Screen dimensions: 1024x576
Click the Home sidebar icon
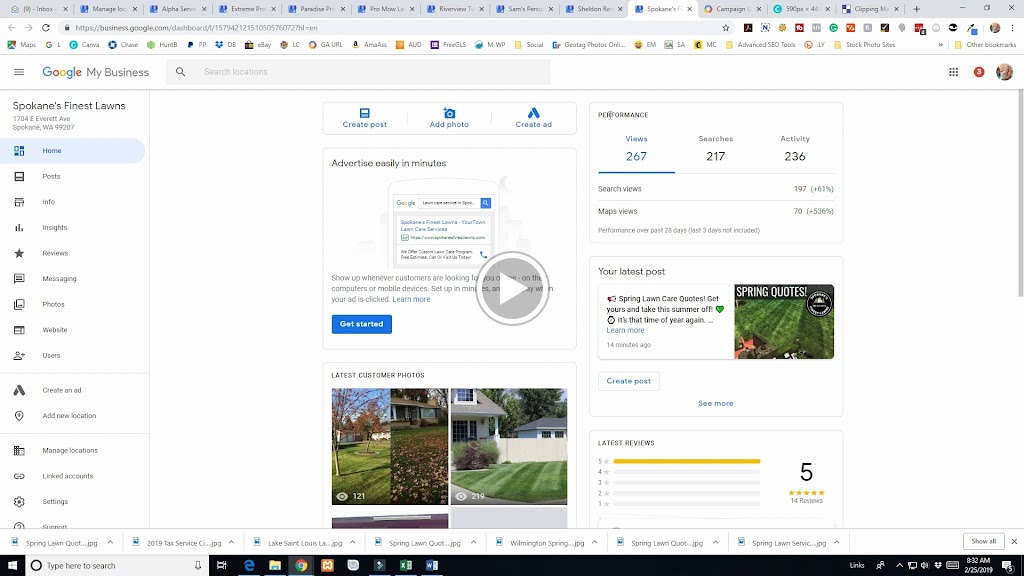tap(19, 151)
